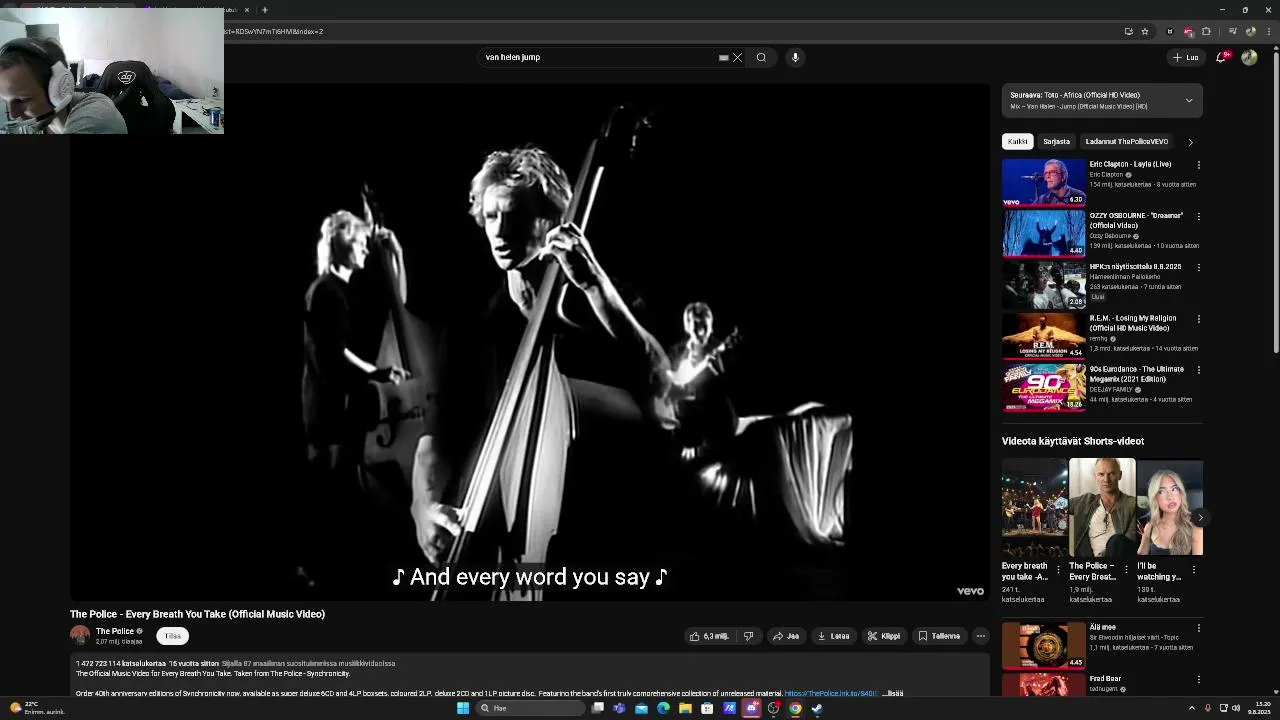This screenshot has width=1280, height=720.
Task: Expand description with ...lisää
Action: click(x=893, y=693)
